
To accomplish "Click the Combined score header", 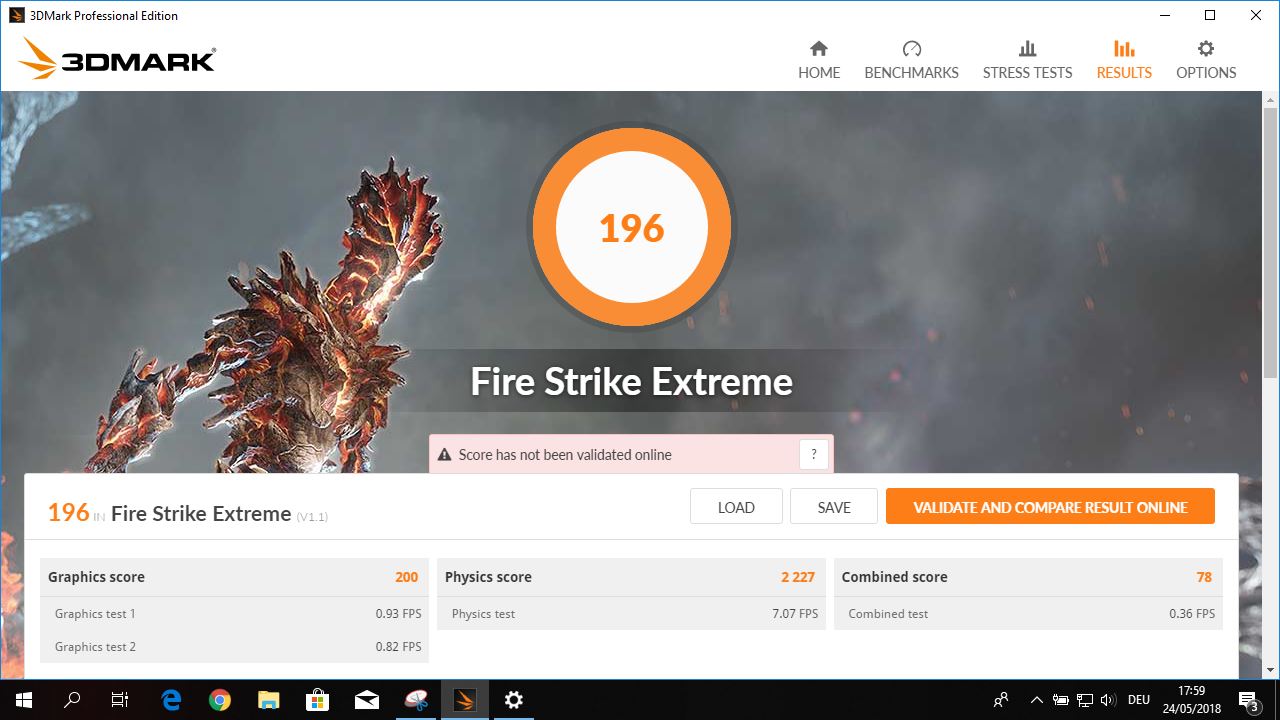I will pyautogui.click(x=1028, y=577).
